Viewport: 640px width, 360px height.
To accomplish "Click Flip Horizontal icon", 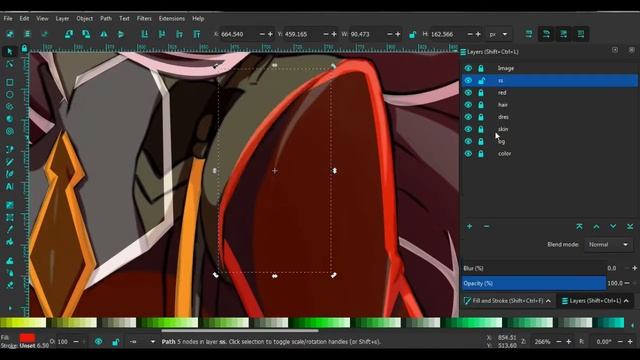I will 104,34.
